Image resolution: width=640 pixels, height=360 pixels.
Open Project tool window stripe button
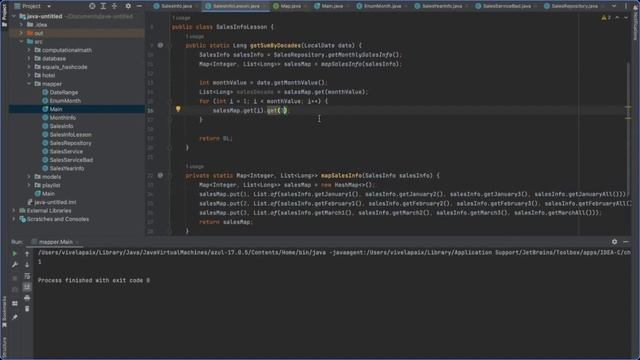[x=4, y=15]
